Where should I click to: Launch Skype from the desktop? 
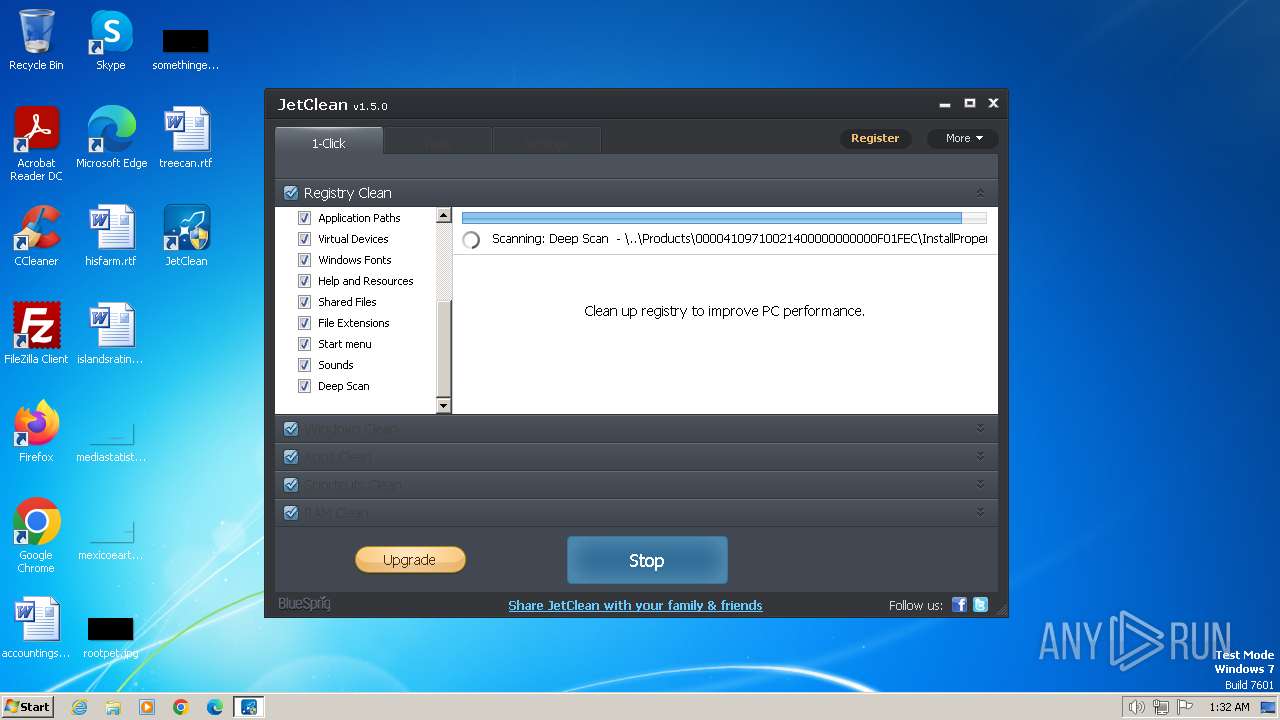110,40
